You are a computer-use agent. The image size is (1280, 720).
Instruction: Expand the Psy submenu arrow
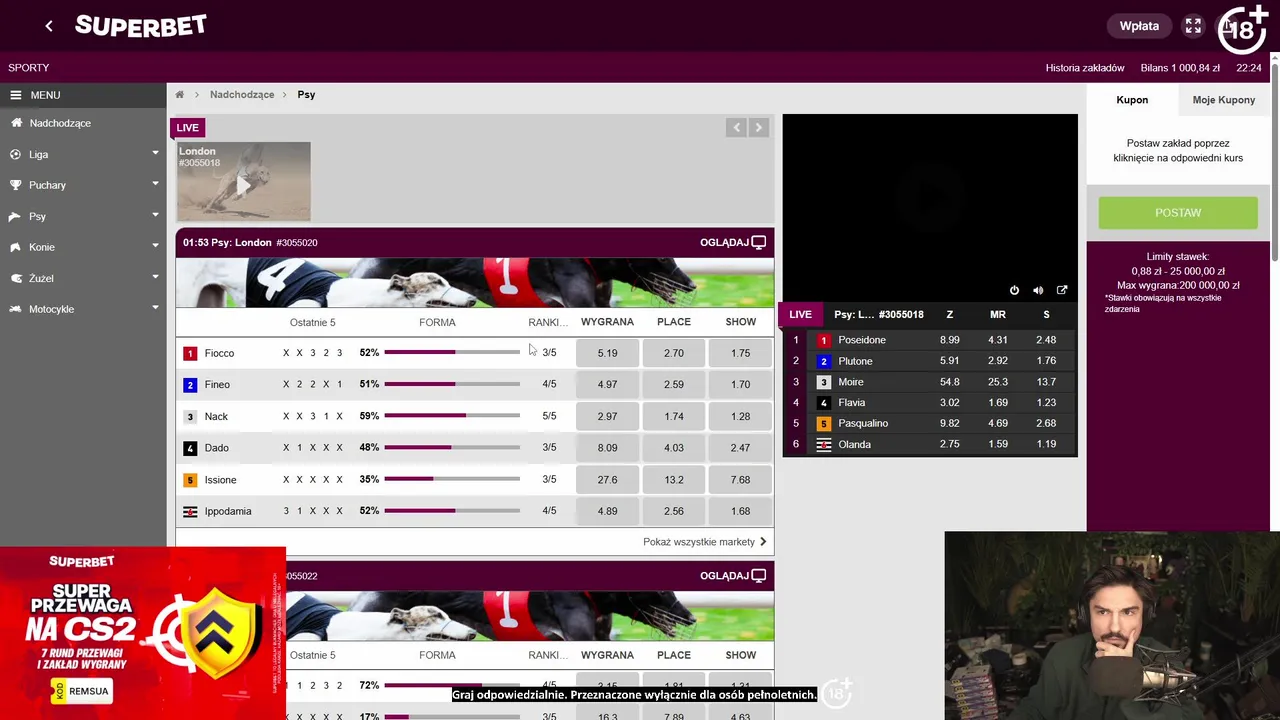pos(155,216)
